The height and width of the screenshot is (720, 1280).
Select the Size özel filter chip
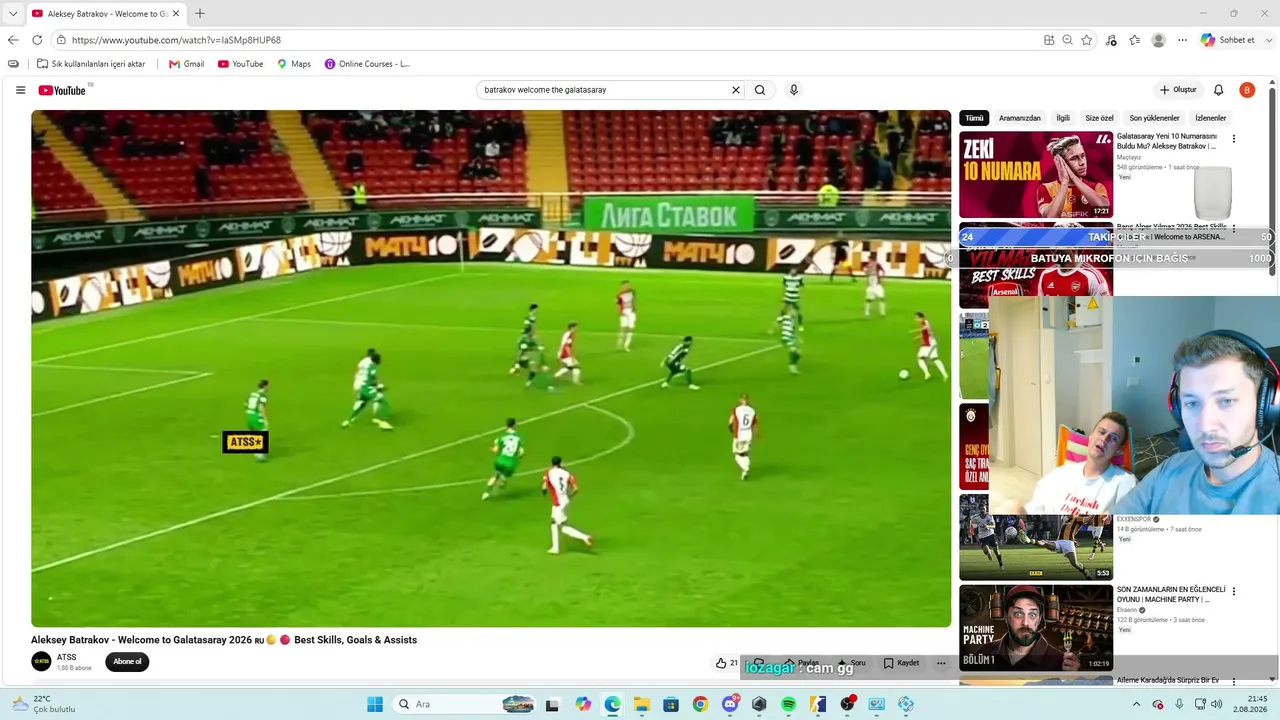tap(1099, 118)
